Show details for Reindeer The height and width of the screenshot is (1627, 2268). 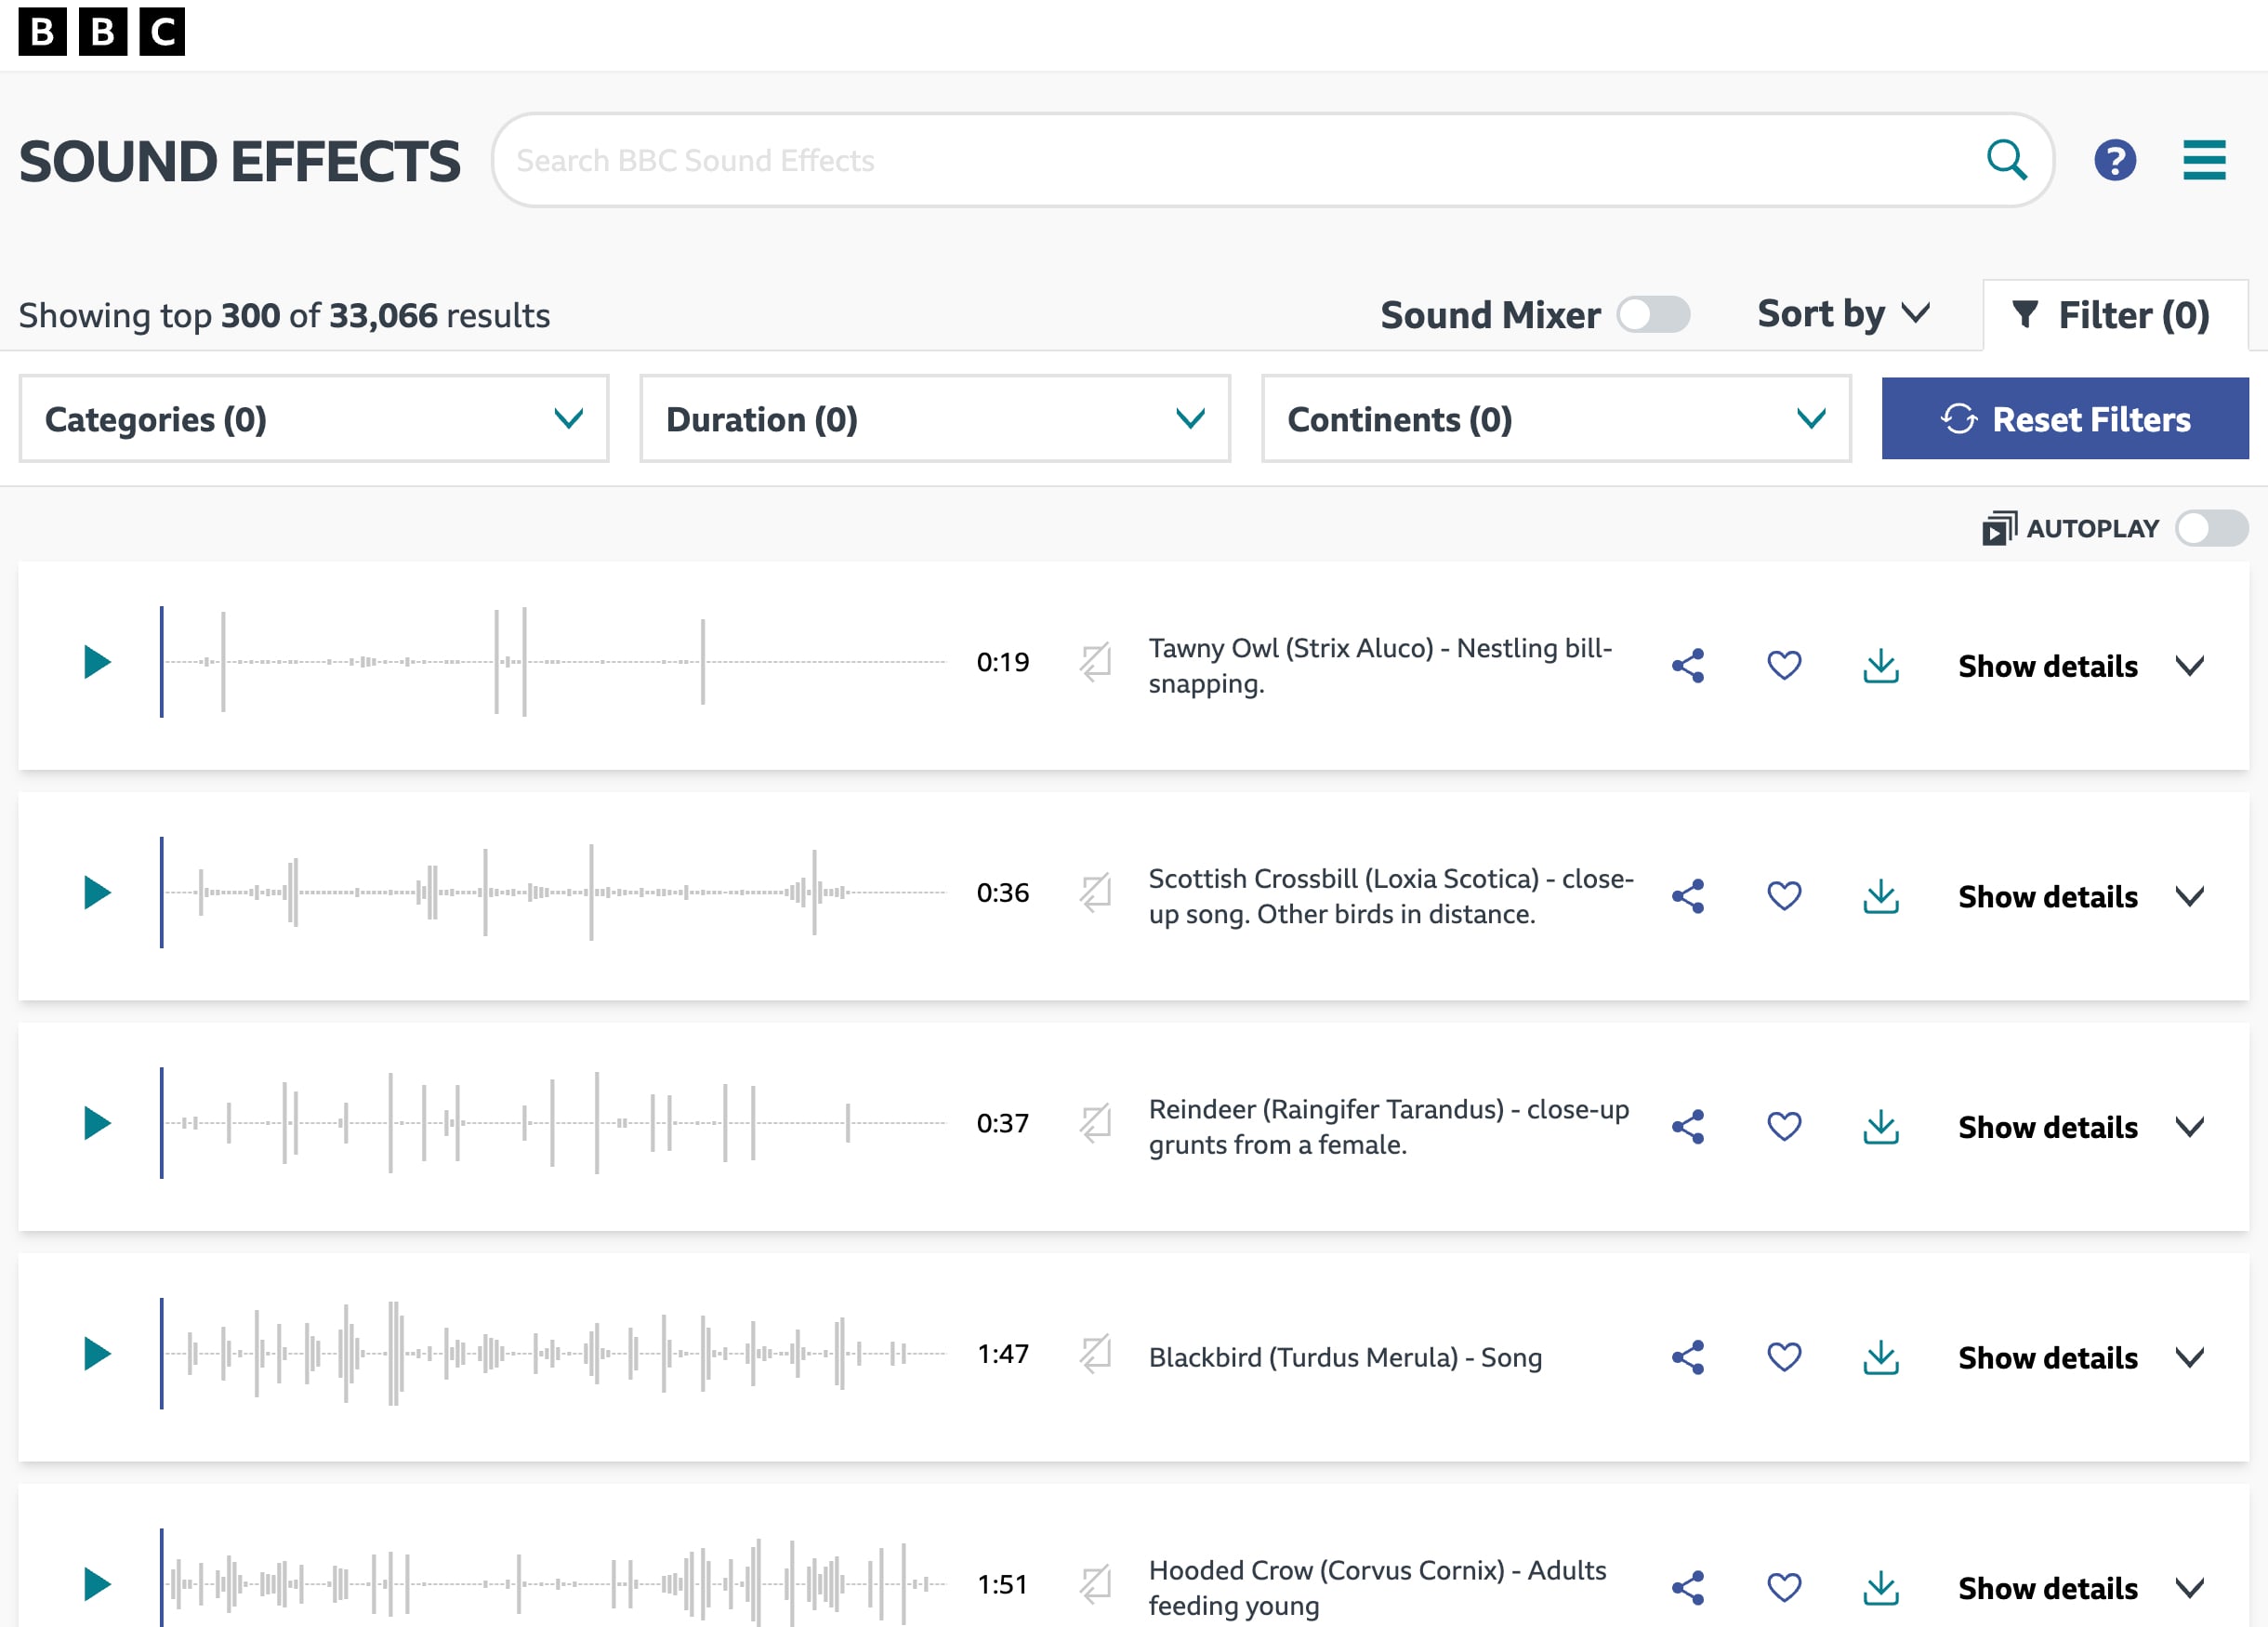pos(2081,1127)
